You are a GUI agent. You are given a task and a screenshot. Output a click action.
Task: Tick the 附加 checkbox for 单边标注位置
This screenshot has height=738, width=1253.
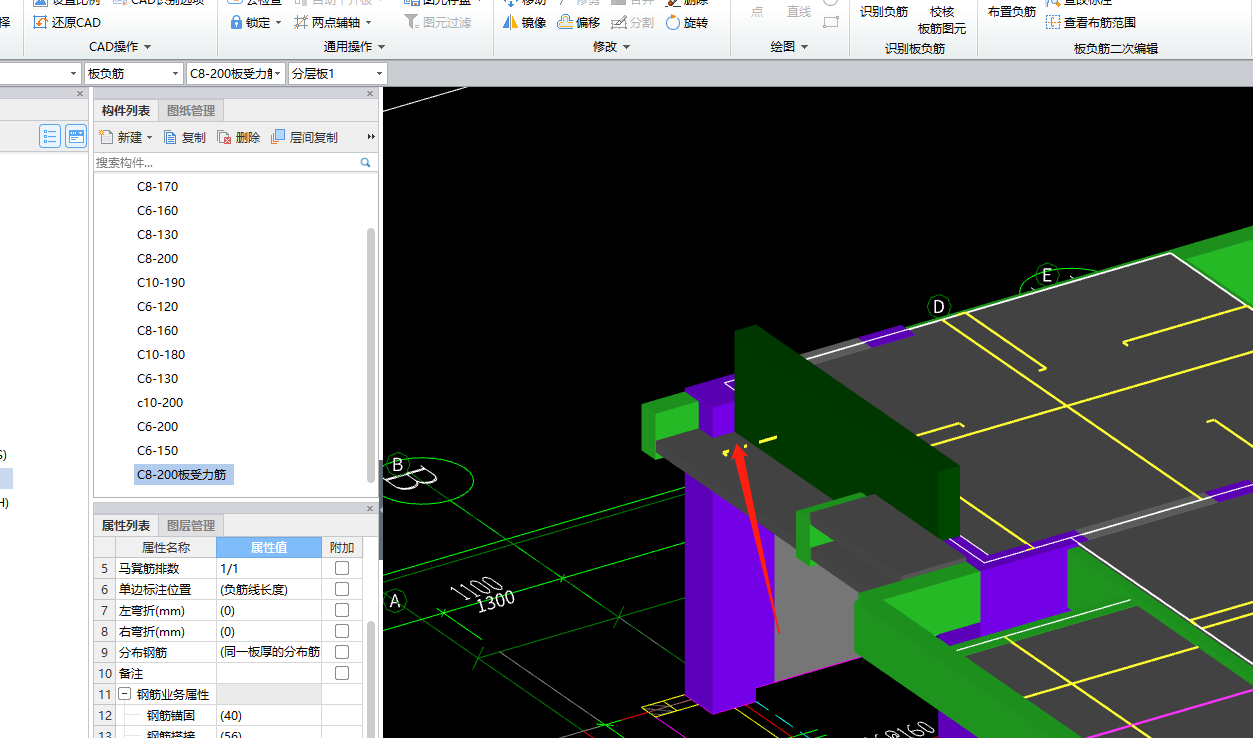(x=342, y=589)
